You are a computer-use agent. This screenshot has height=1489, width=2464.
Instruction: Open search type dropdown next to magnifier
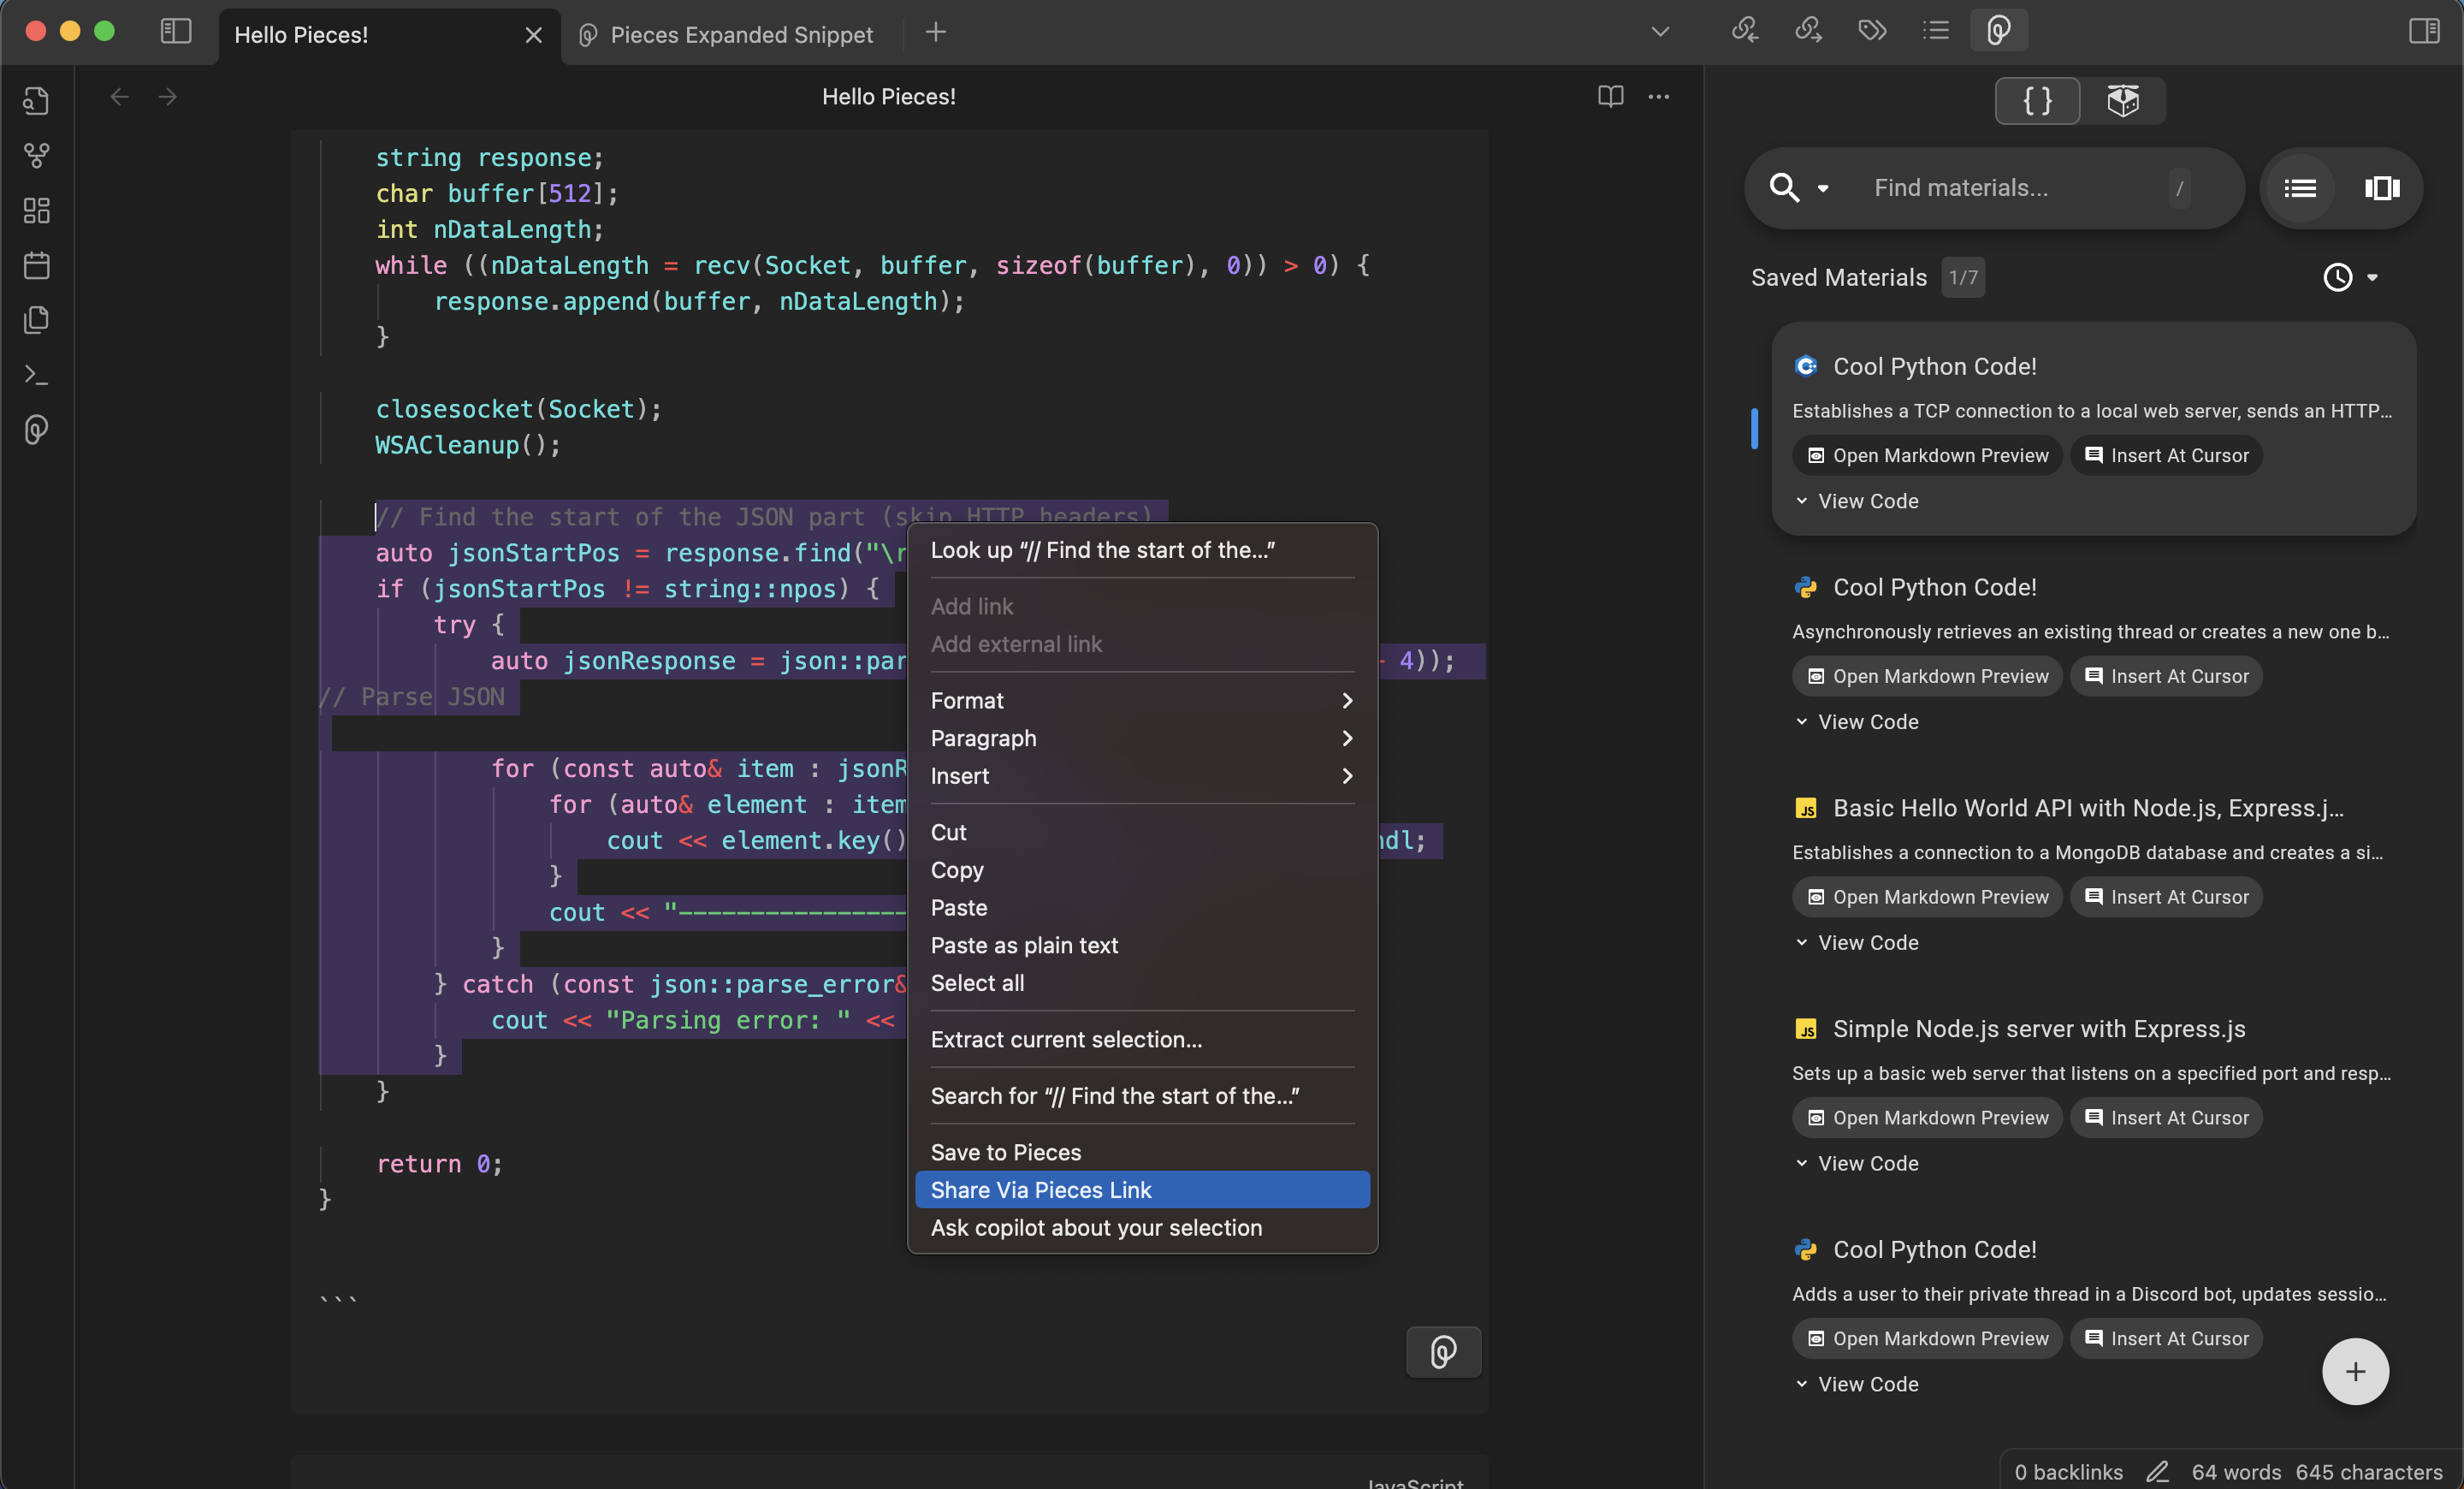tap(1823, 188)
